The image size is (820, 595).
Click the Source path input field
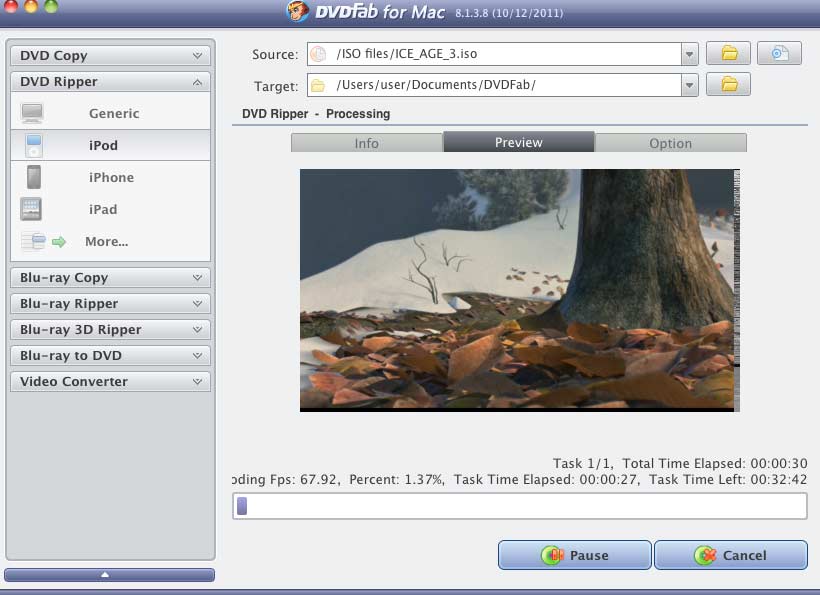494,54
